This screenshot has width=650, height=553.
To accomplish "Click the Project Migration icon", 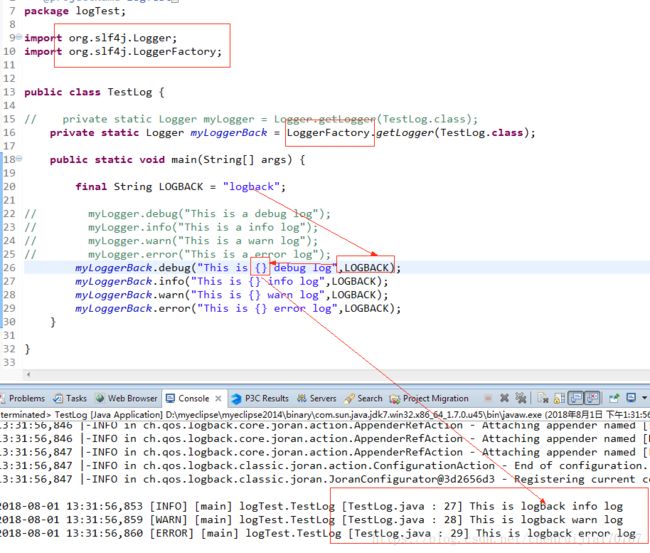I will pyautogui.click(x=395, y=399).
